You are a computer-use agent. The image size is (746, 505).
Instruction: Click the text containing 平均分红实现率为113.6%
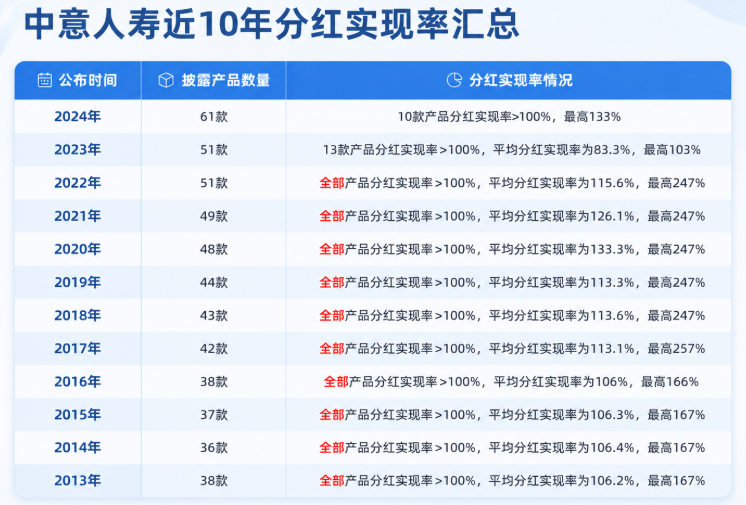[512, 315]
